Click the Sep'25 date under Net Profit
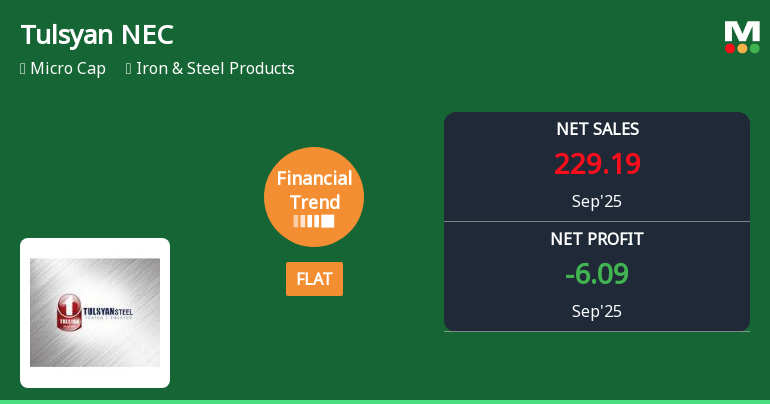The height and width of the screenshot is (404, 770). 597,311
